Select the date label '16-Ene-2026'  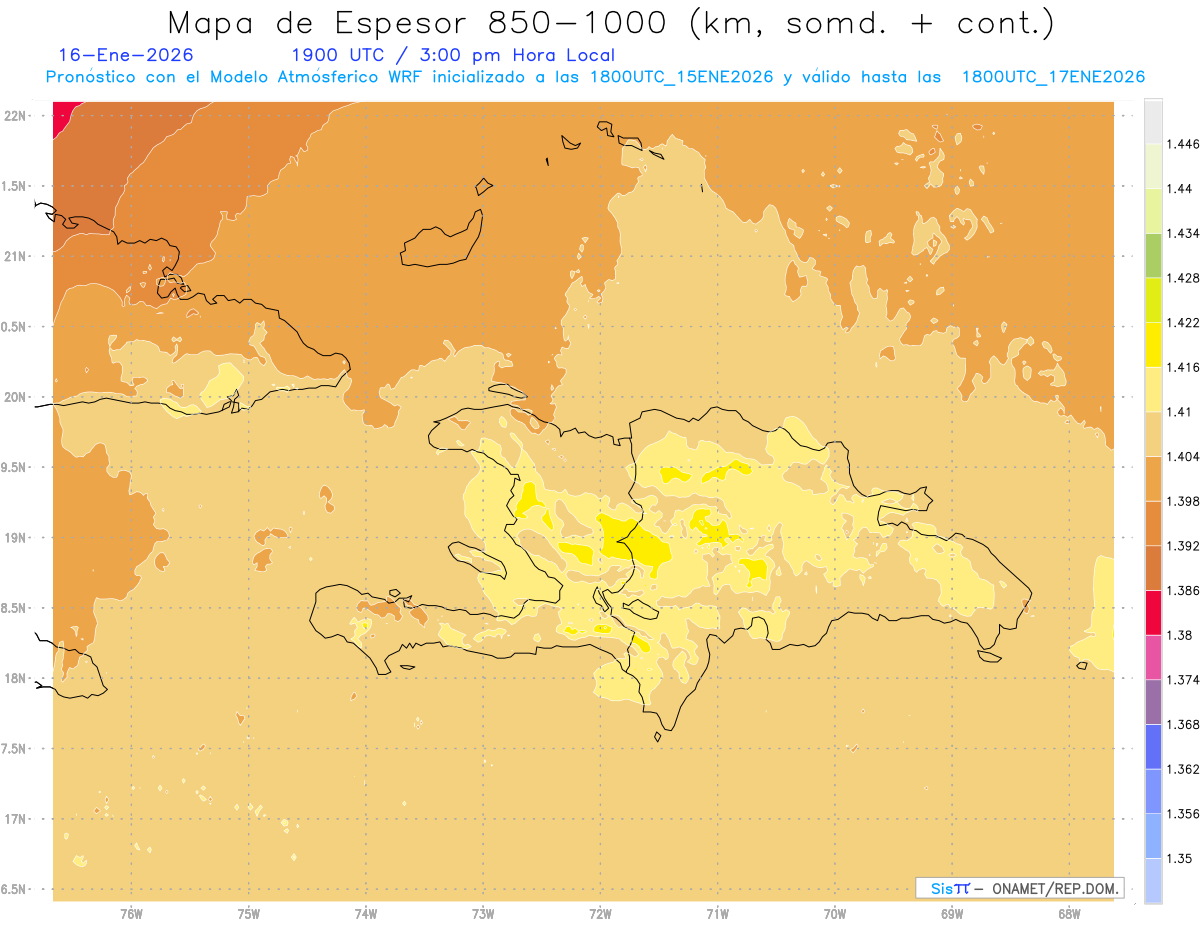(x=126, y=55)
